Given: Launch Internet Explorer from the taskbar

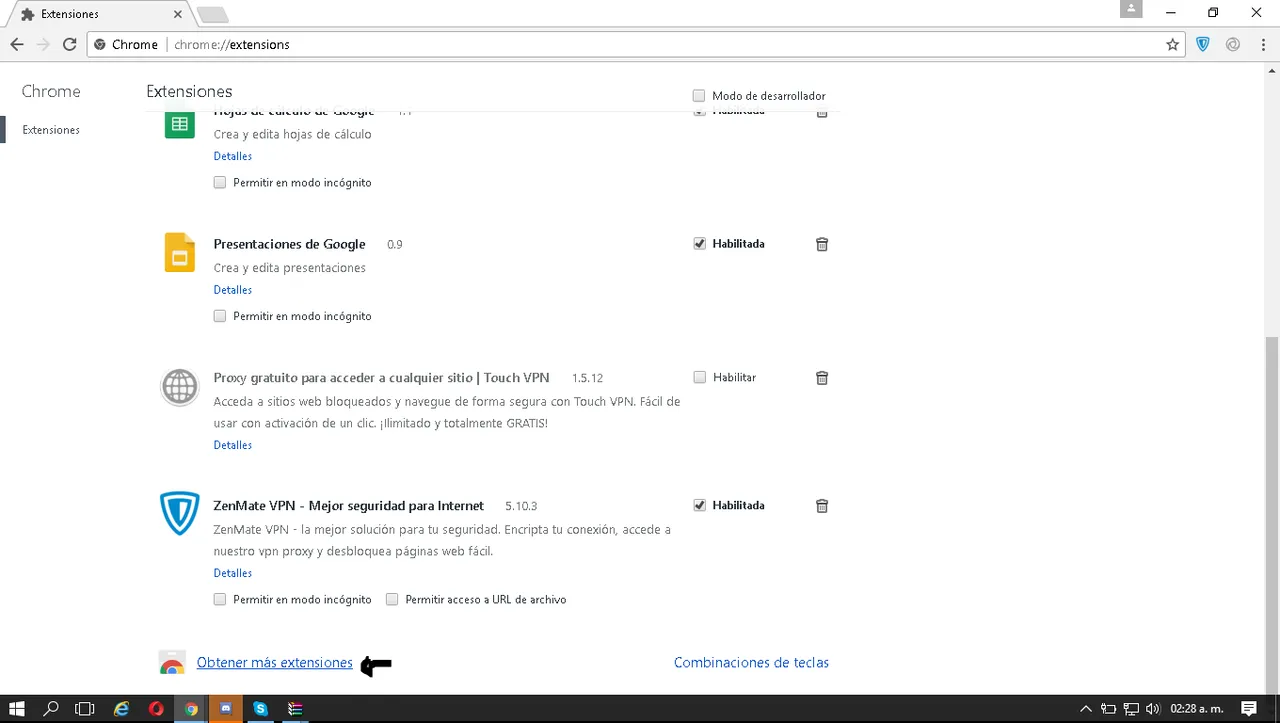Looking at the screenshot, I should point(121,709).
